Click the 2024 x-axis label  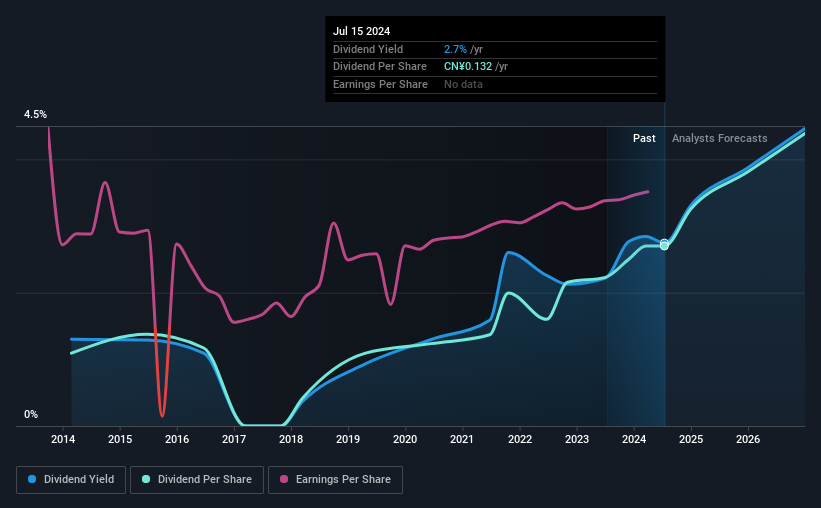(x=634, y=439)
